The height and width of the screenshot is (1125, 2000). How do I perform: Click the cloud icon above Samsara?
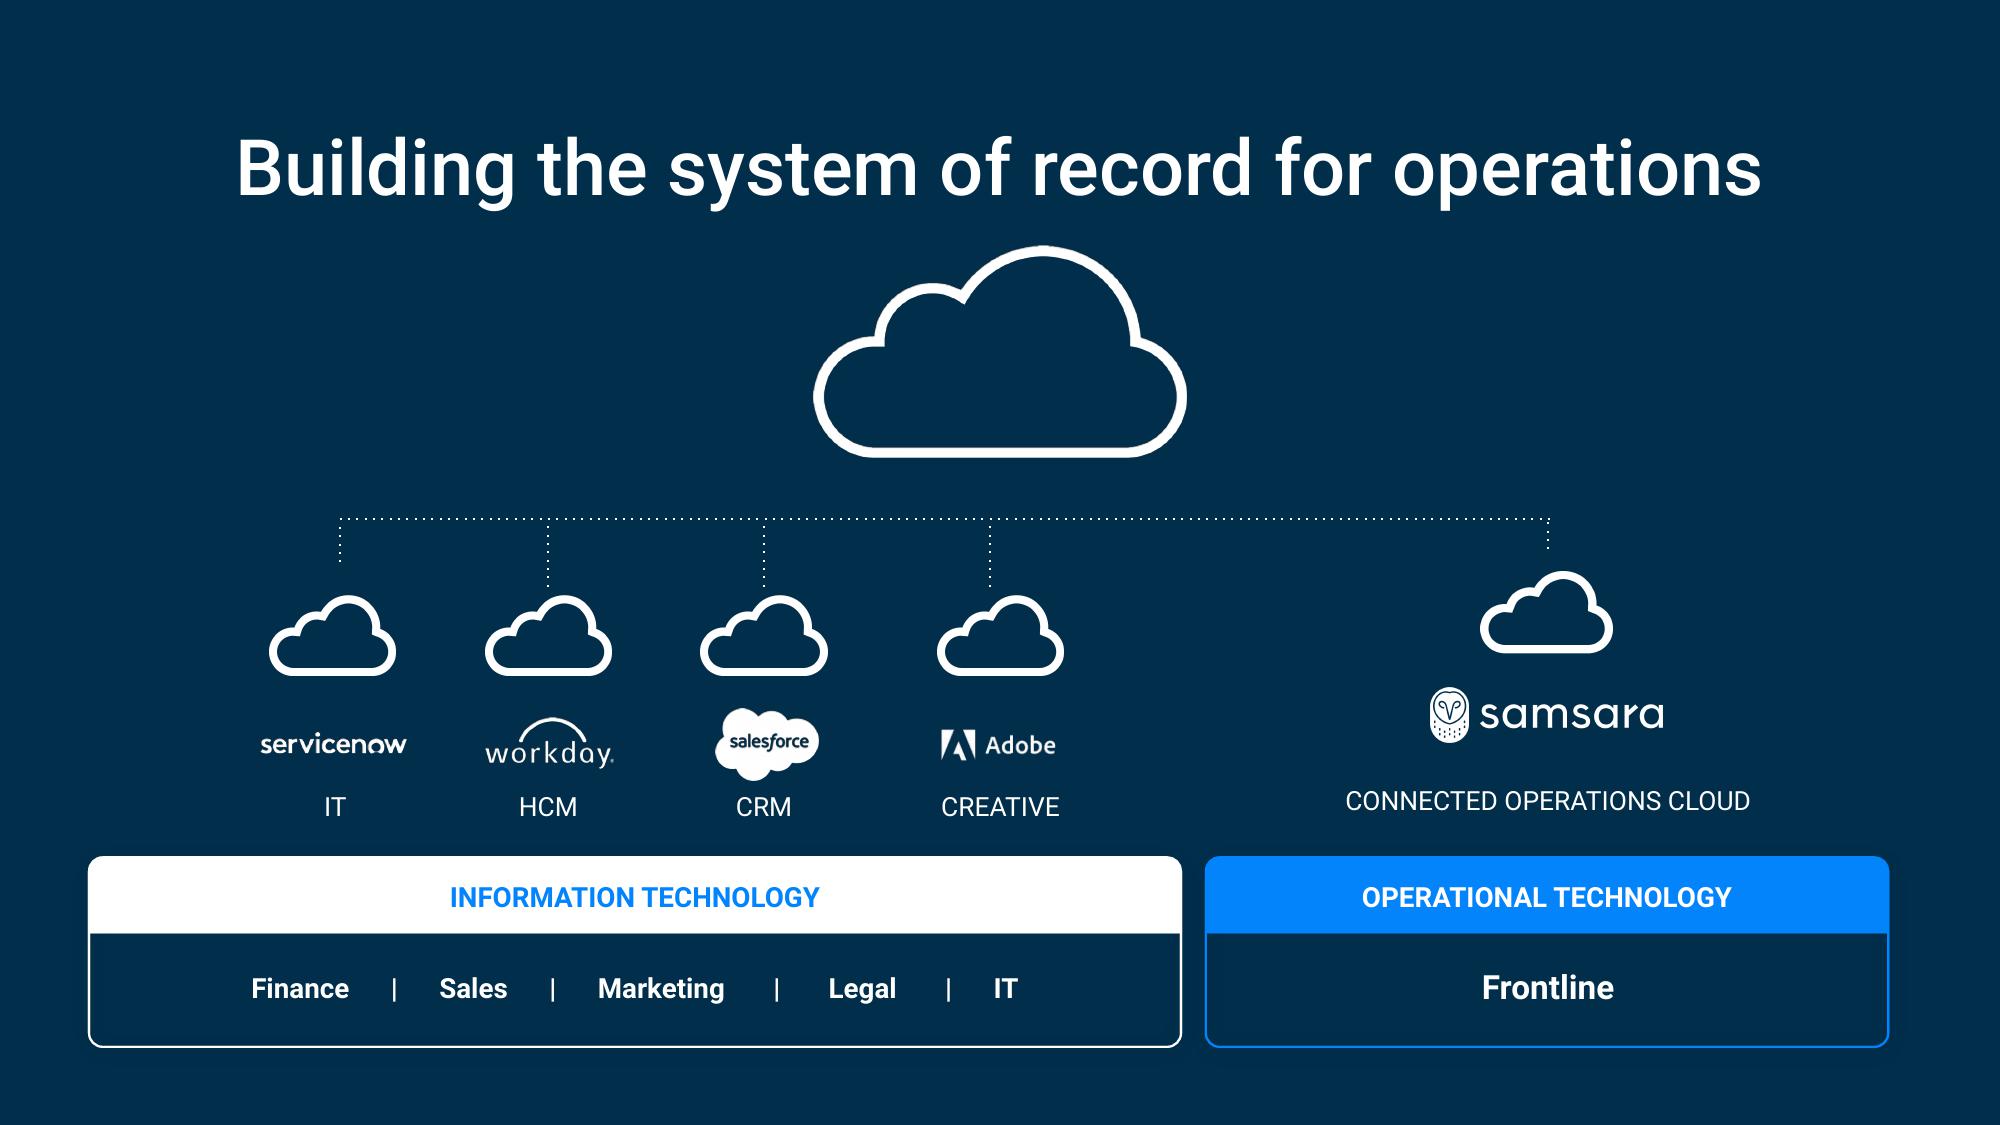tap(1547, 612)
